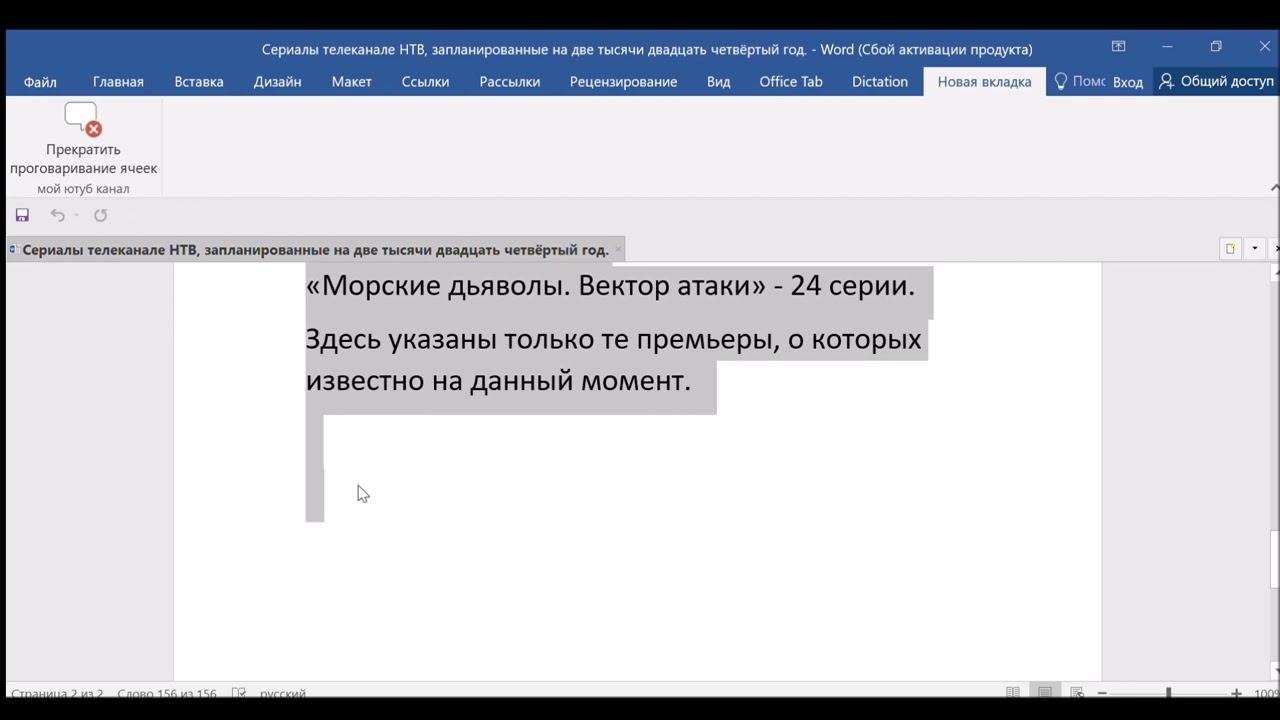Click the word count in status bar
This screenshot has width=1280, height=720.
[167, 693]
